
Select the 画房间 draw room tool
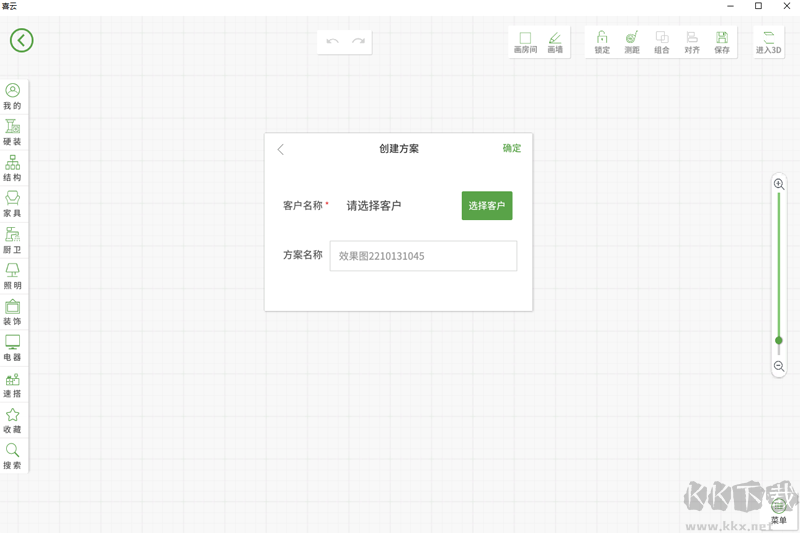tap(525, 42)
